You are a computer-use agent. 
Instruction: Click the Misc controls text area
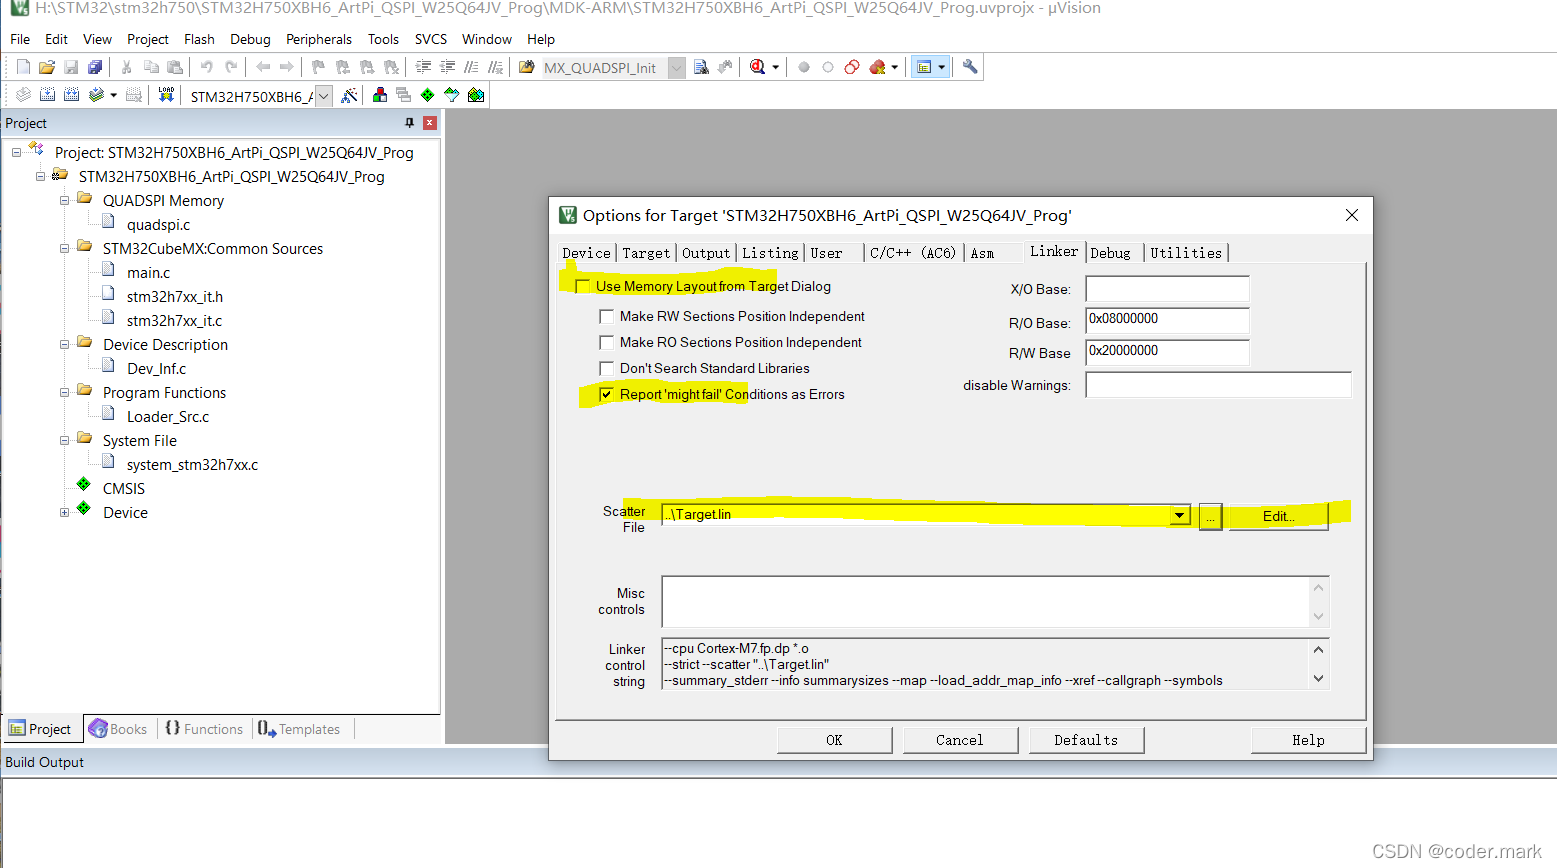(986, 601)
